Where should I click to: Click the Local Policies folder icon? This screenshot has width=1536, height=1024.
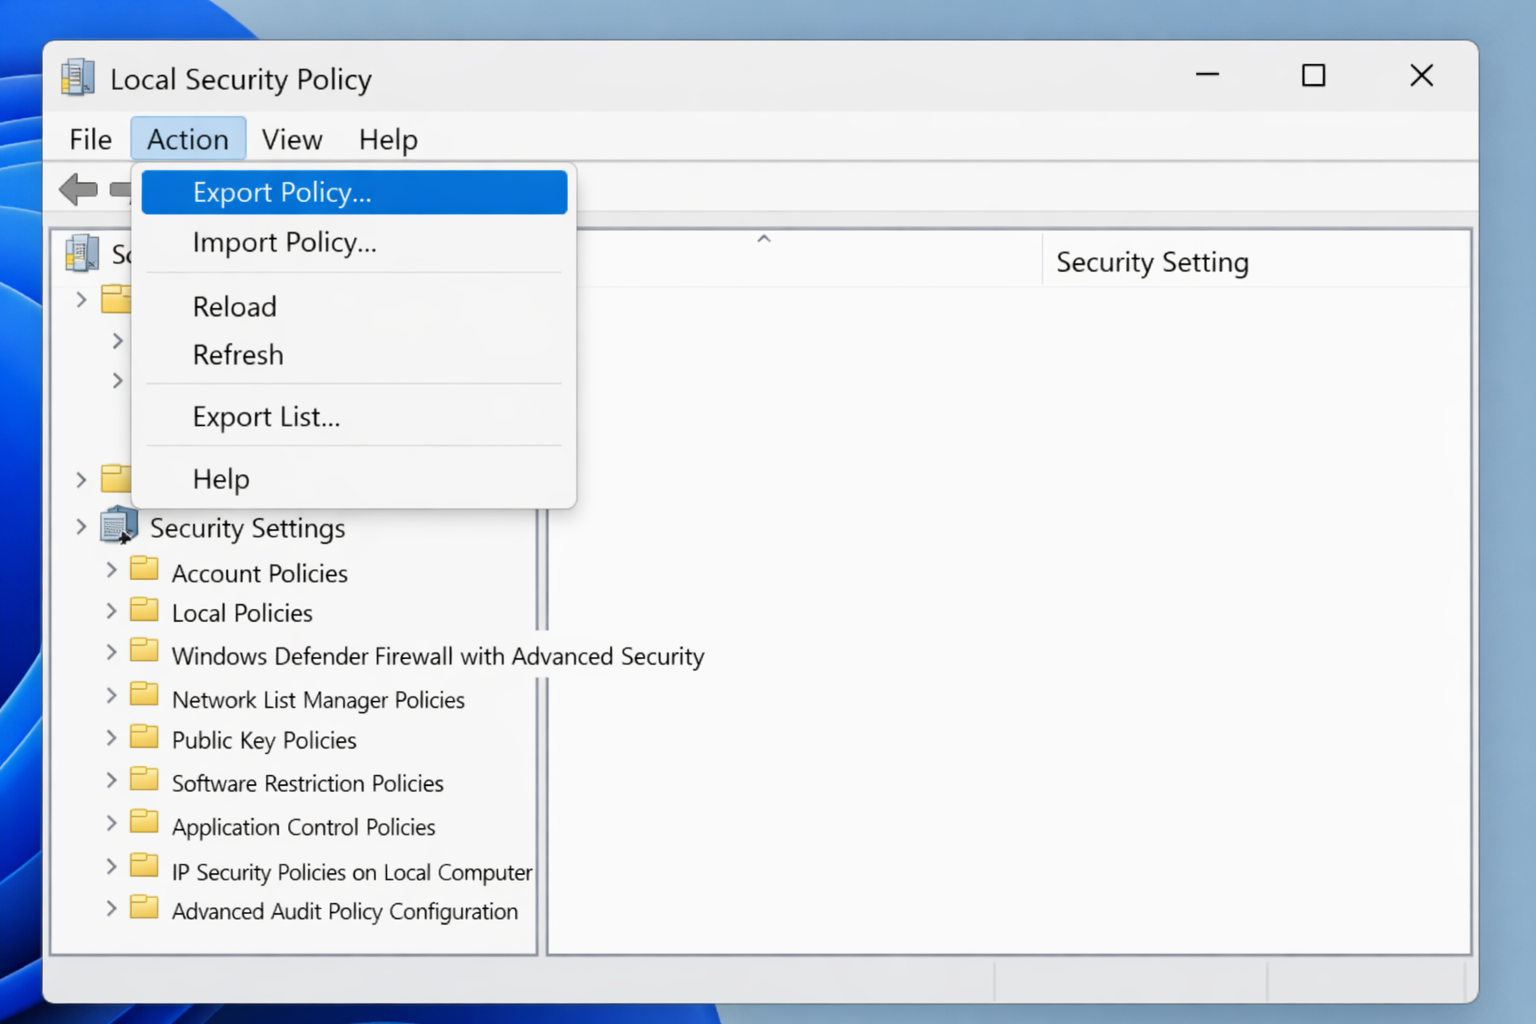point(144,610)
